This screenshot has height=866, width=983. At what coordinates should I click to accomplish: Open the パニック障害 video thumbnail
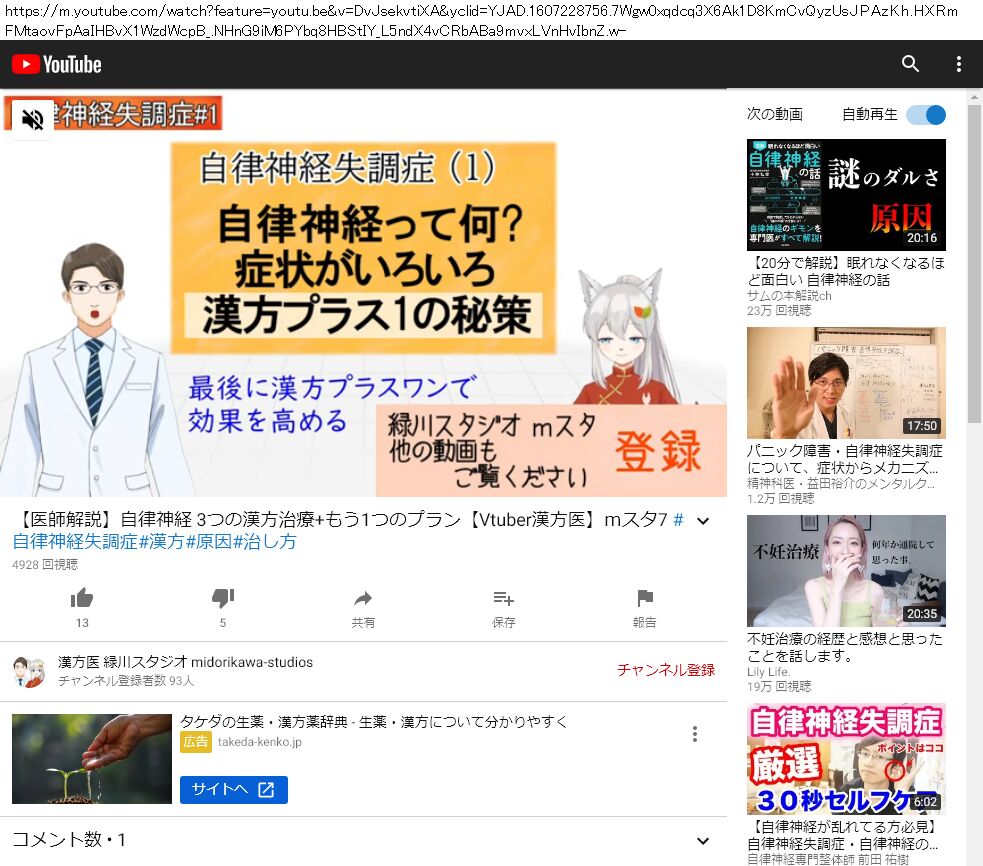[846, 382]
